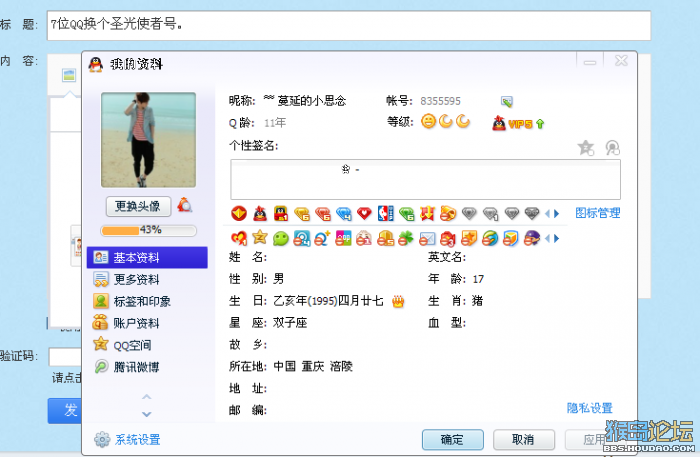This screenshot has height=457, width=700.
Task: Click the purple helmet game icon
Action: tap(532, 238)
